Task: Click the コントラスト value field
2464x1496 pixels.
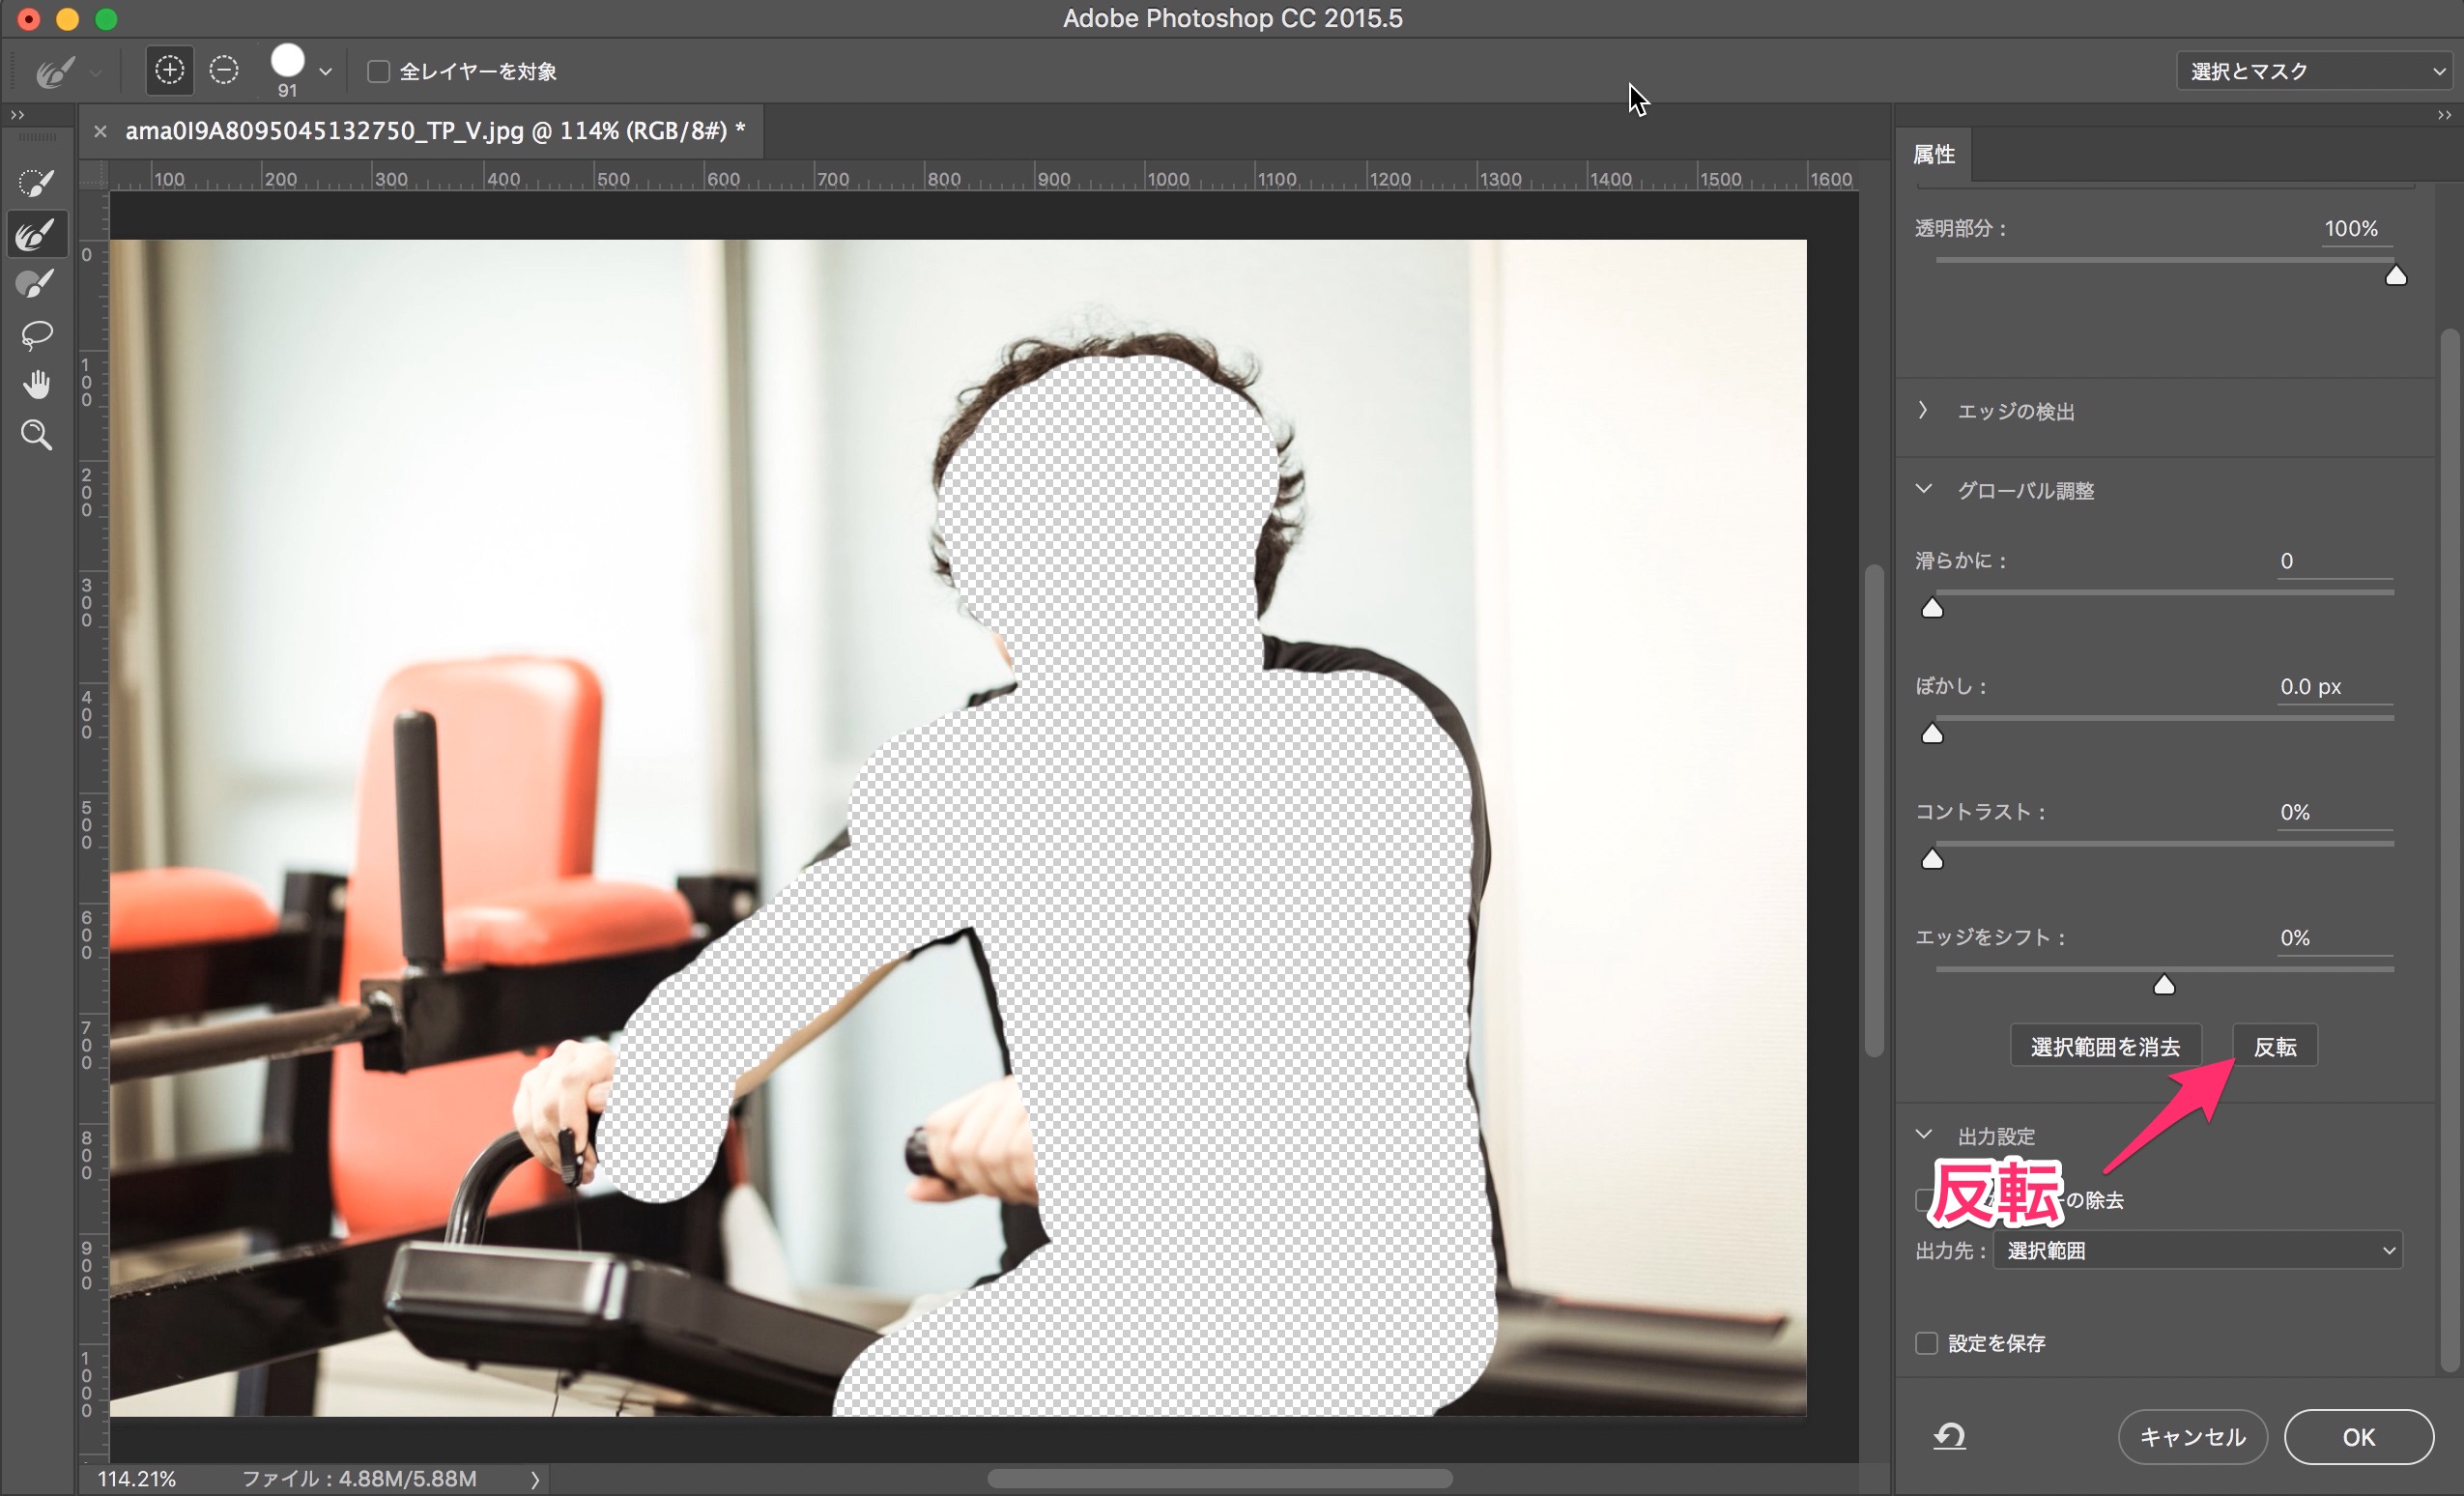Action: click(2335, 812)
